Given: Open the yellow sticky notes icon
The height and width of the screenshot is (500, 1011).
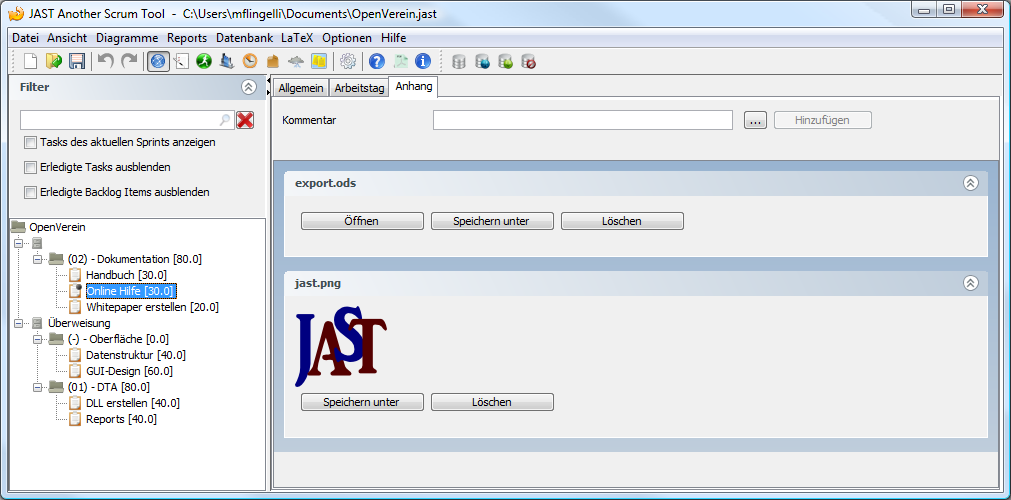Looking at the screenshot, I should point(319,61).
